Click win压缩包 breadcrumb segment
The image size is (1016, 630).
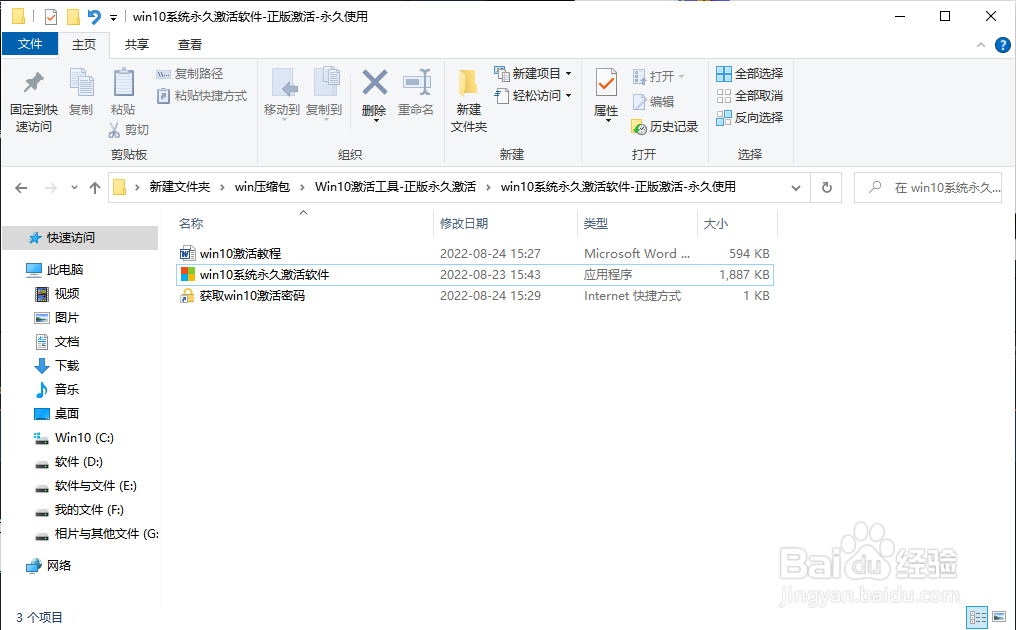click(x=262, y=187)
